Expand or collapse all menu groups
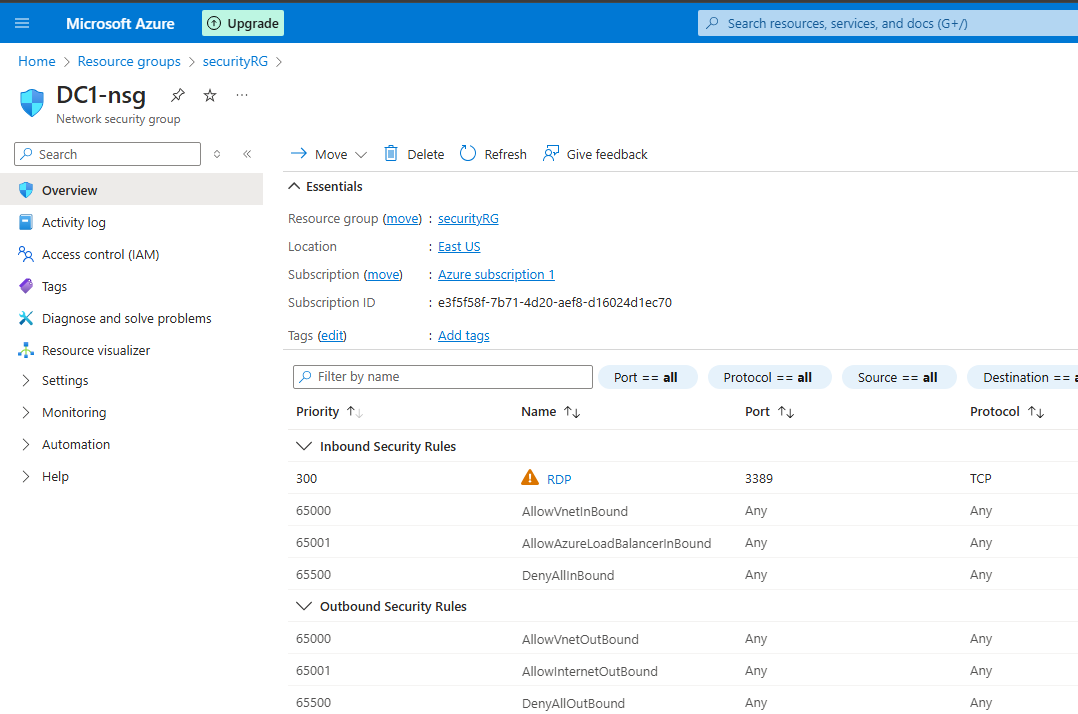 [217, 154]
